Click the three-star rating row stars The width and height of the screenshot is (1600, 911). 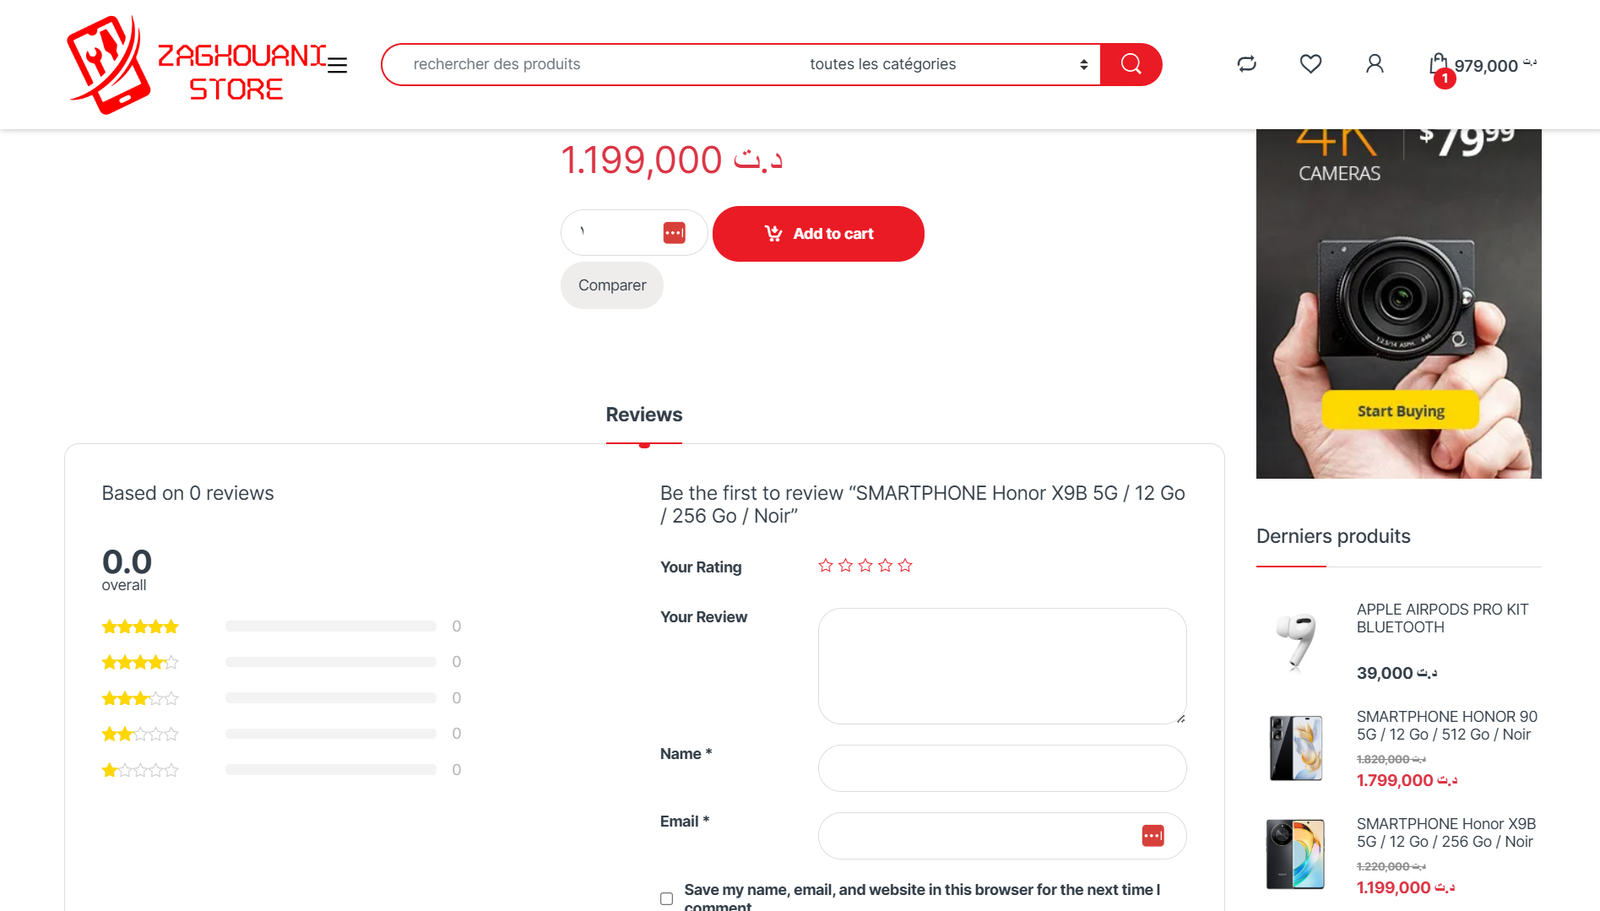pos(140,698)
